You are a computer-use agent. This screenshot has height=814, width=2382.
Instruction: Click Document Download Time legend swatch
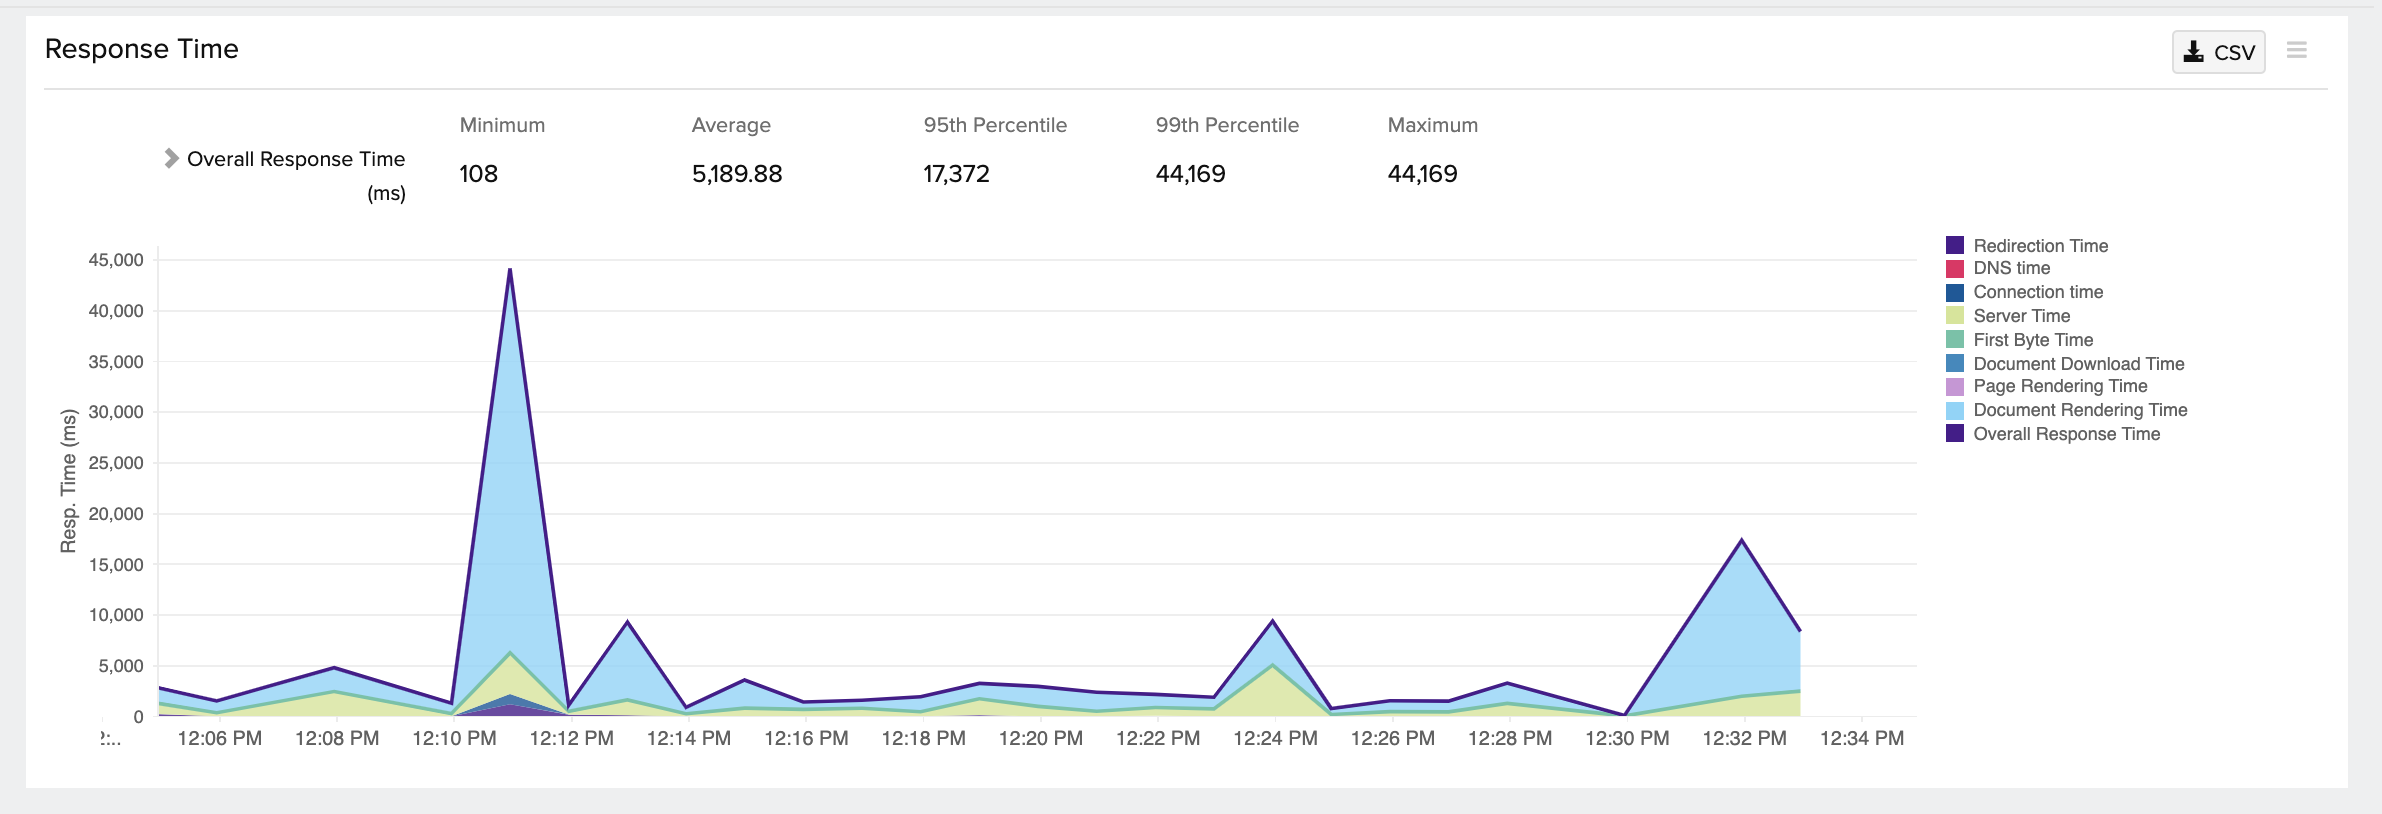tap(1955, 364)
